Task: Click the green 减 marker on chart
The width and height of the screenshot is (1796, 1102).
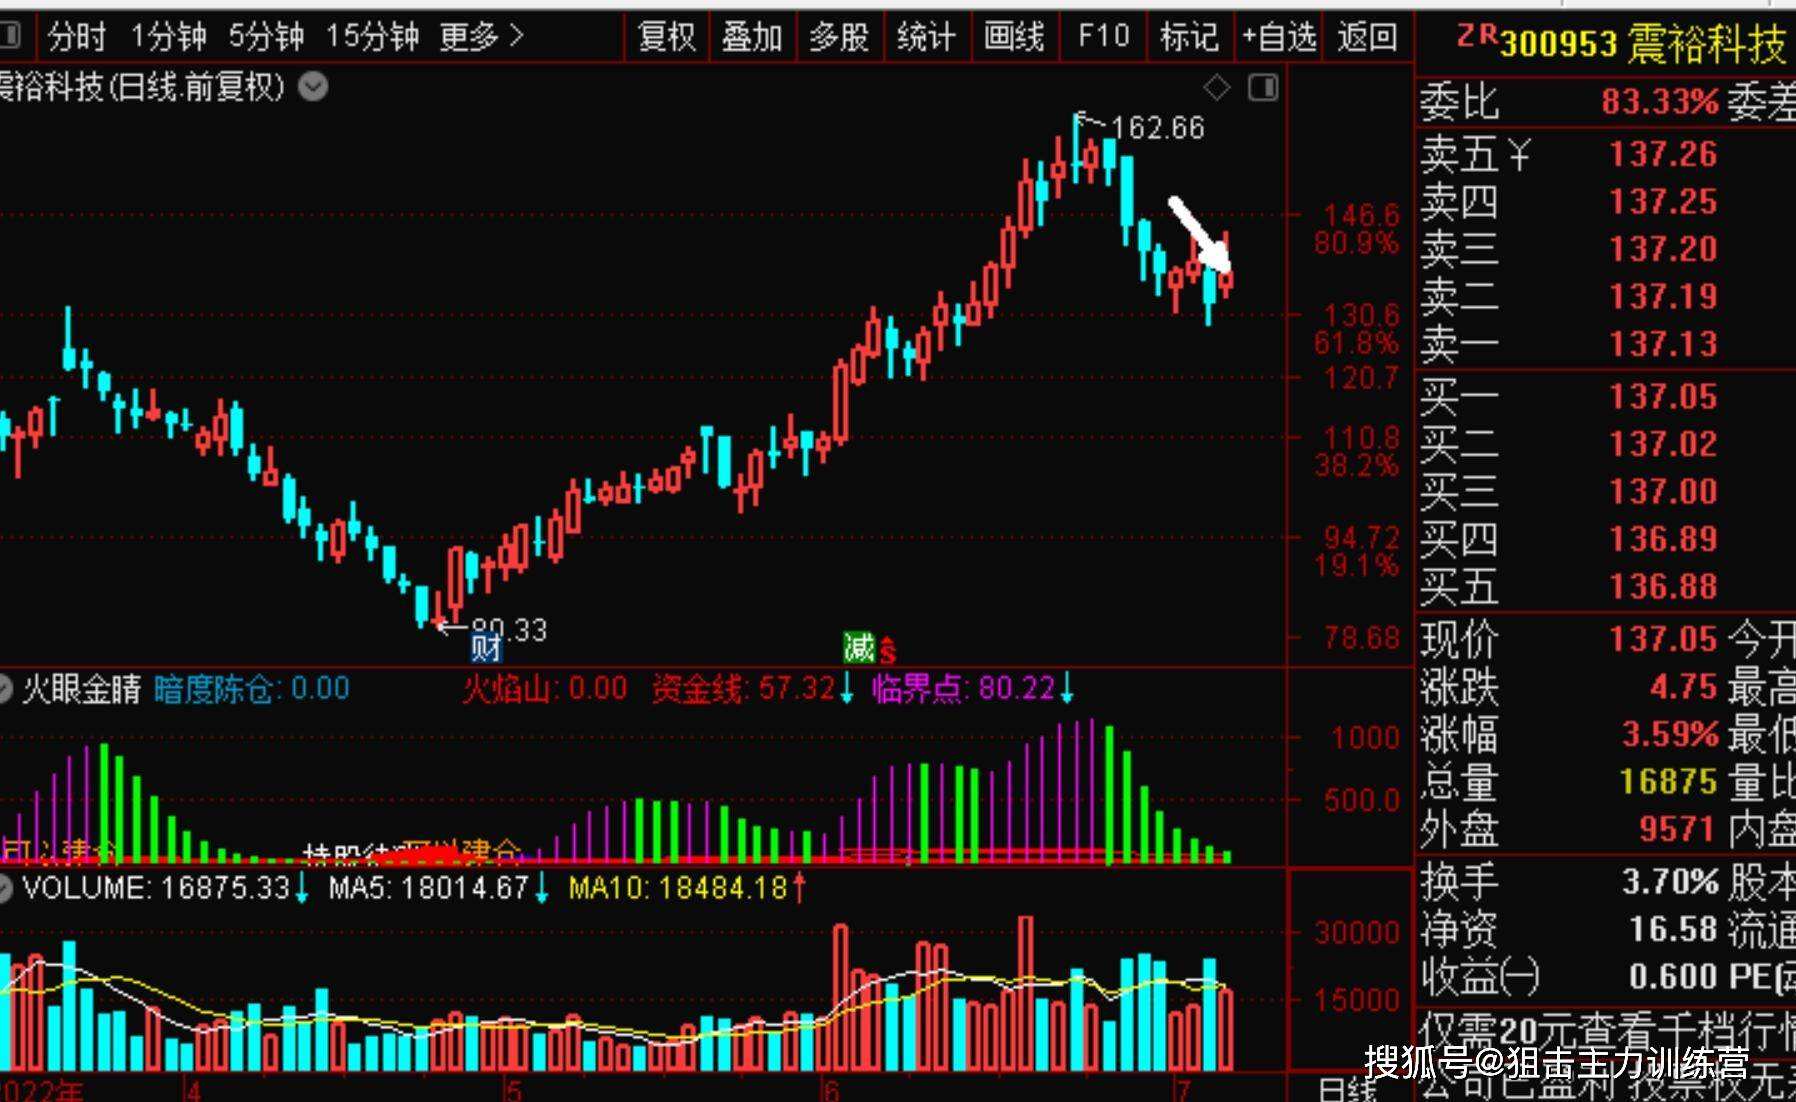Action: click(859, 647)
